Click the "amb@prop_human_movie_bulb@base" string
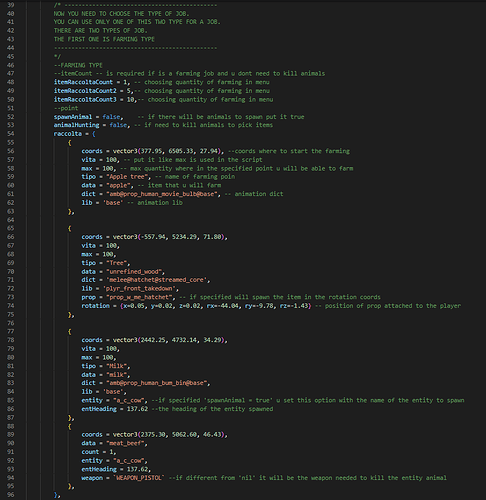 tap(161, 194)
